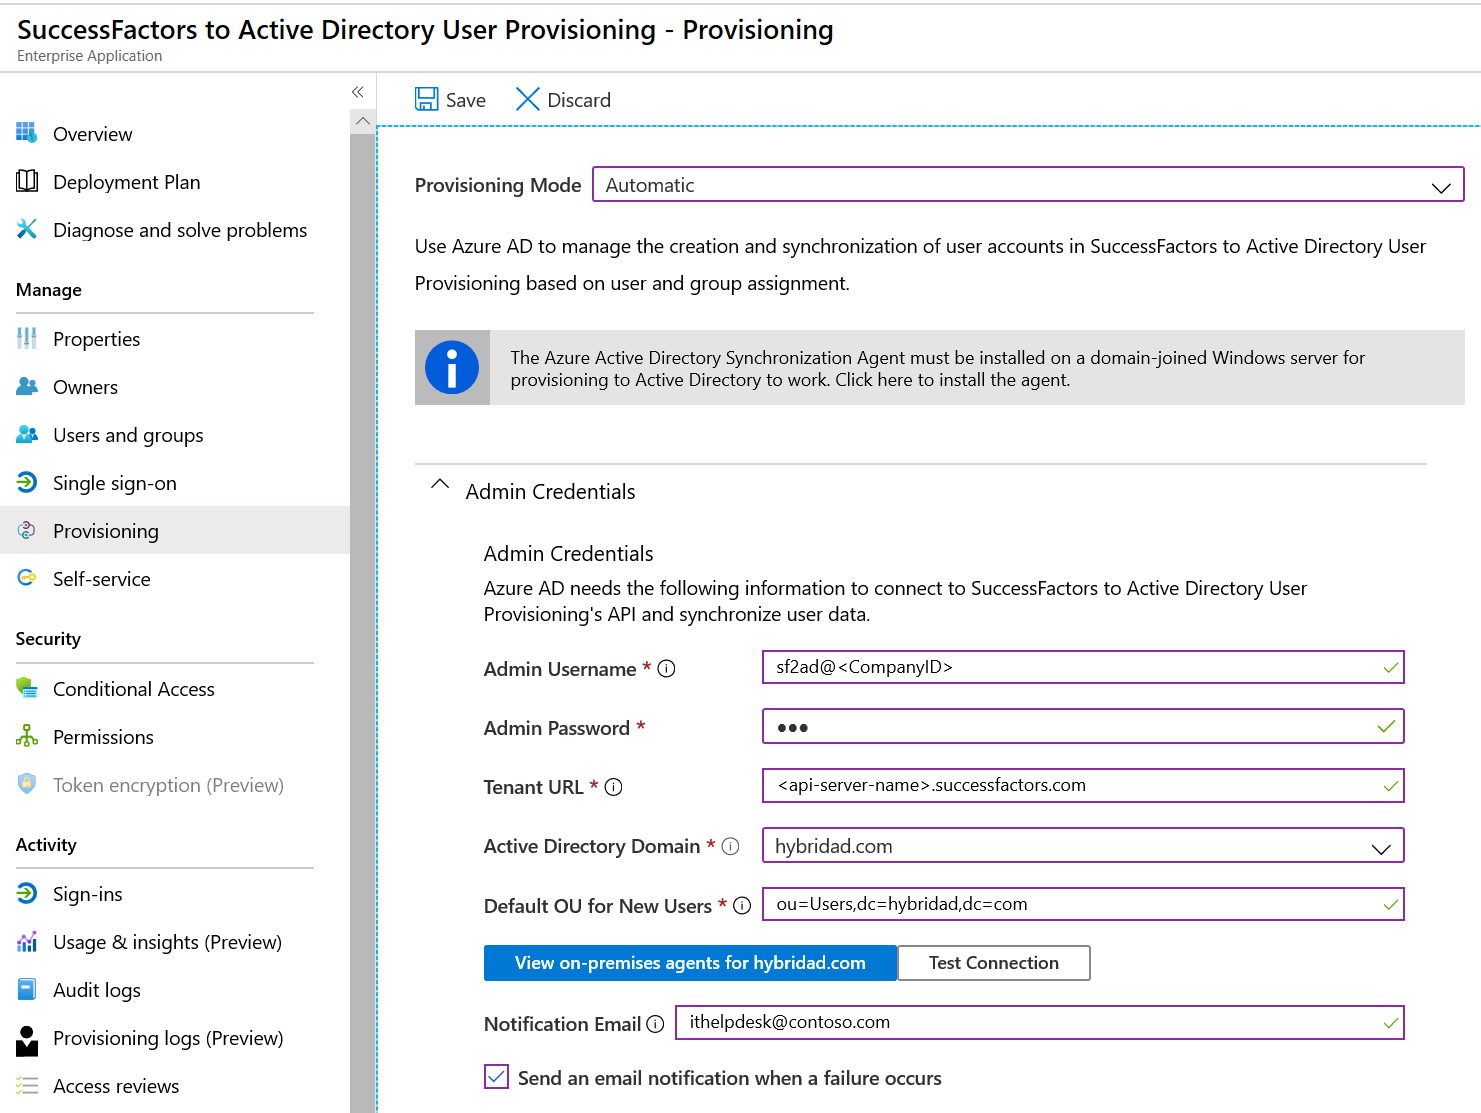
Task: Open Usage & insights (Preview)
Action: tap(167, 942)
